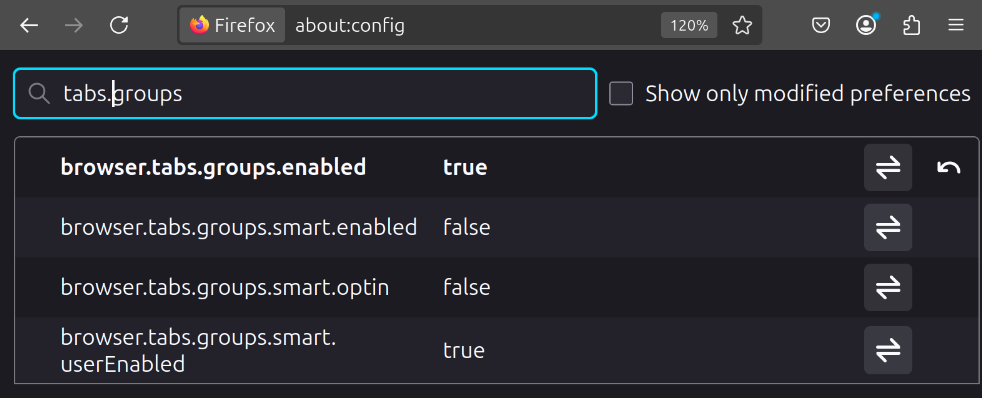Reset browser.tabs.groups.enabled with the undo arrow
Viewport: 982px width, 398px height.
(x=948, y=167)
